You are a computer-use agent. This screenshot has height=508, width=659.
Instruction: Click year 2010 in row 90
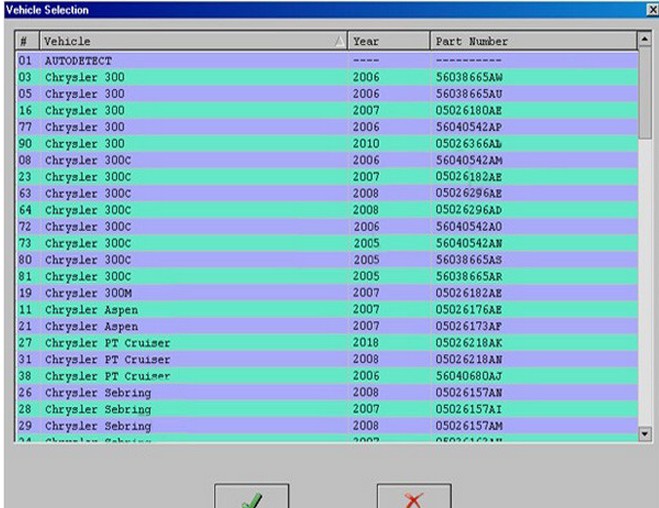coord(366,144)
